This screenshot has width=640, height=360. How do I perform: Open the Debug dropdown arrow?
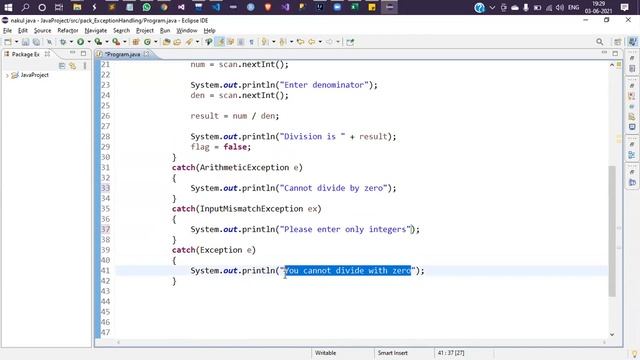click(71, 42)
